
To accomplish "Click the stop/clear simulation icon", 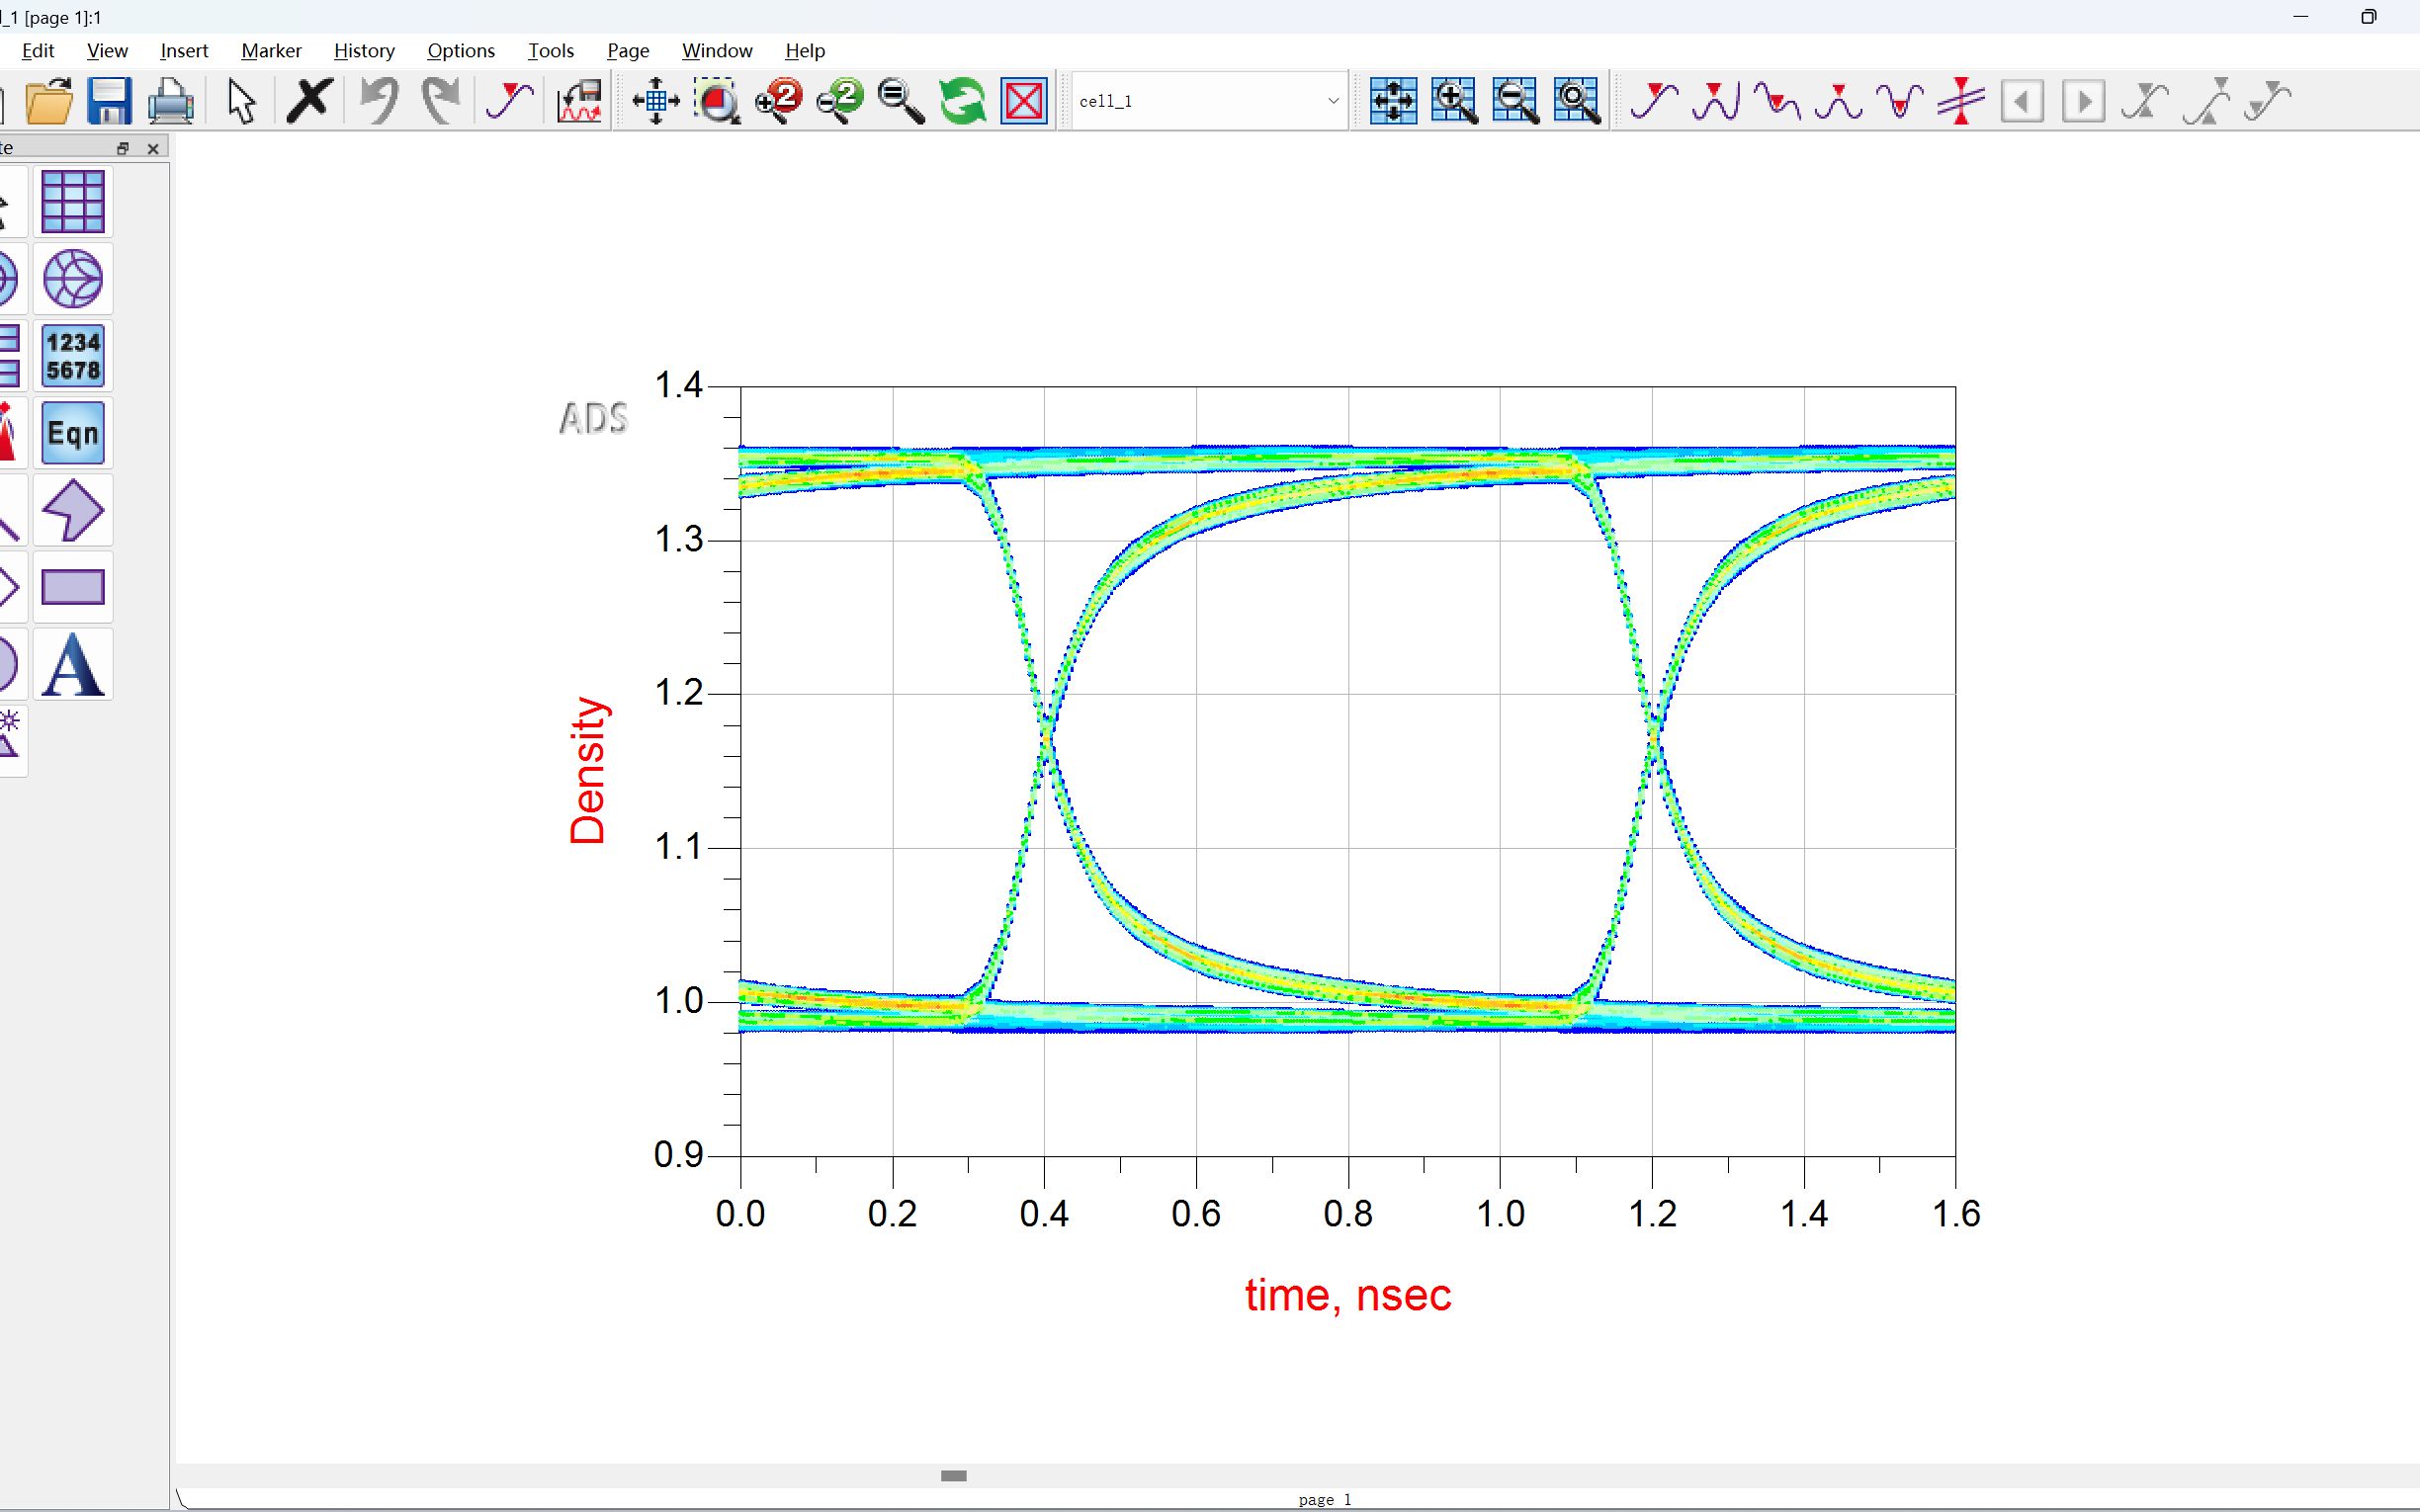I will point(1023,99).
